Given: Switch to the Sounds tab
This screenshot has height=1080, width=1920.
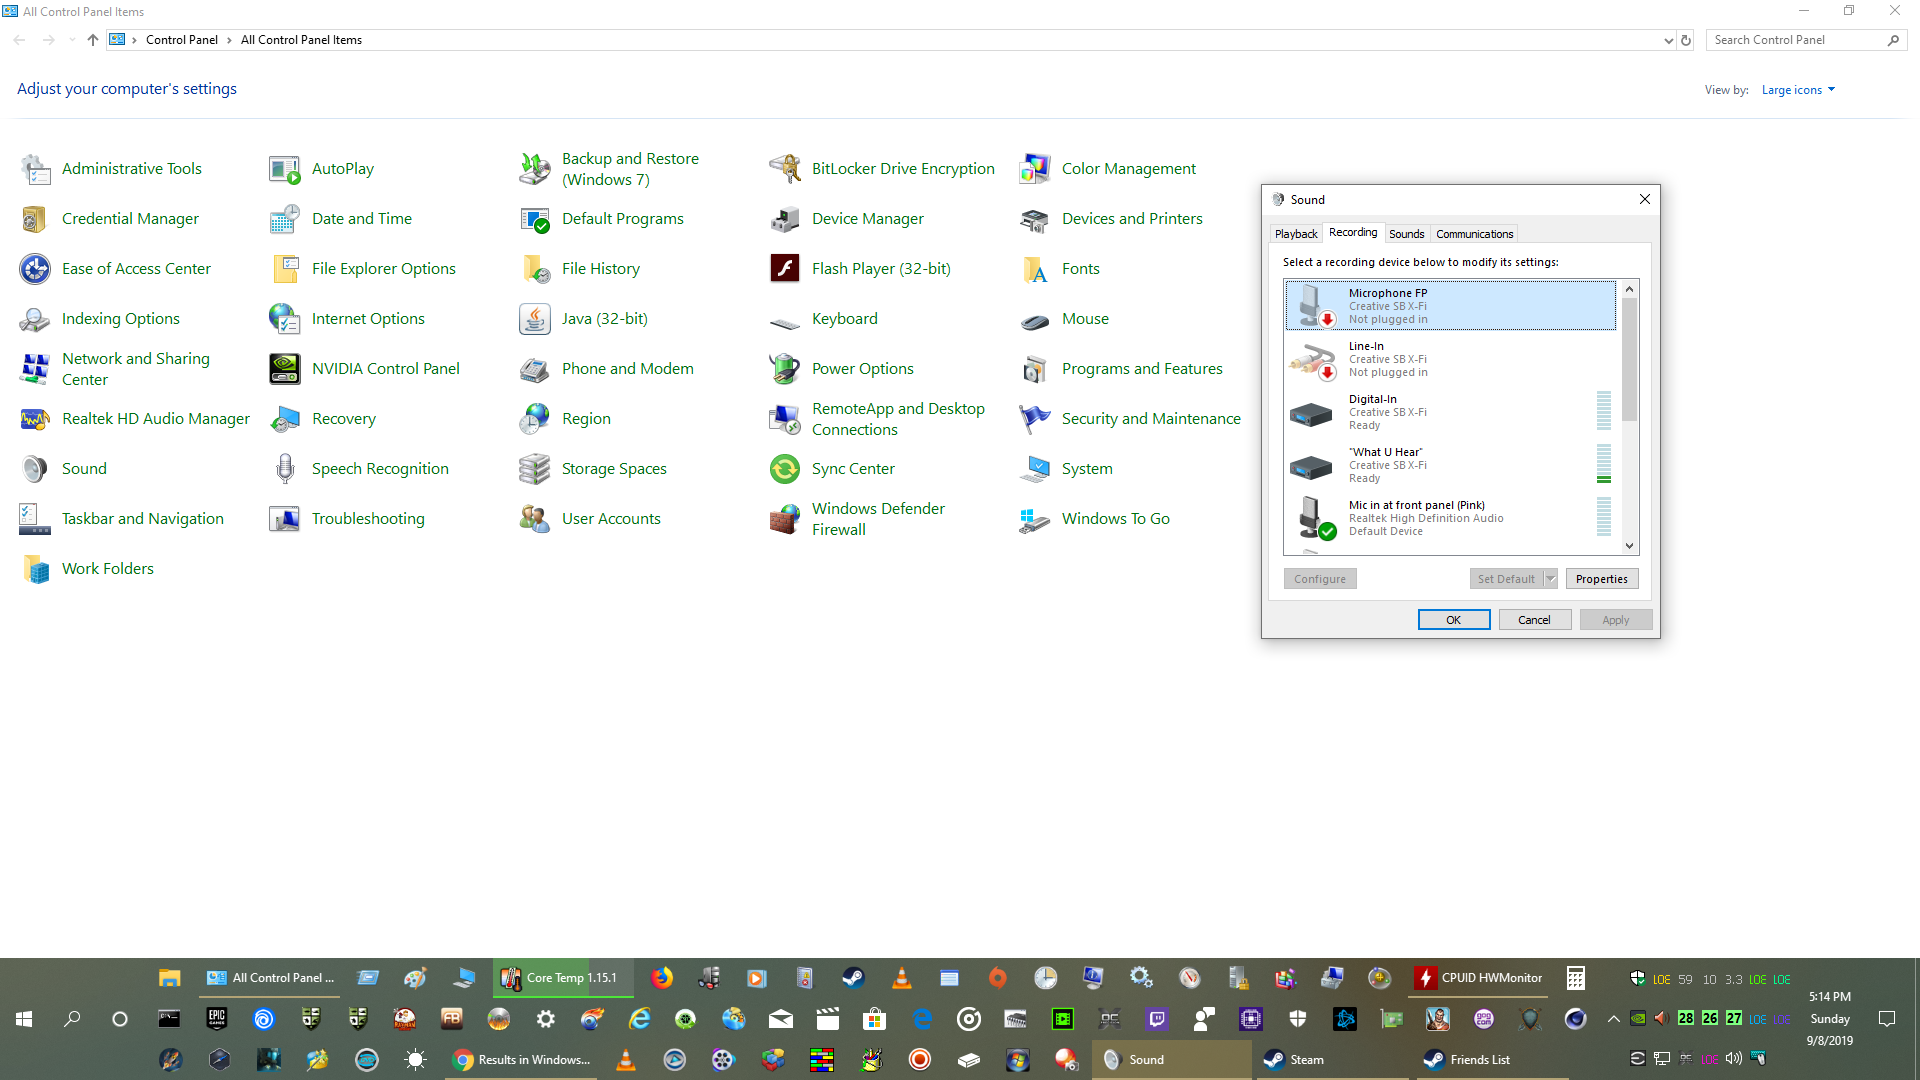Looking at the screenshot, I should pos(1406,234).
